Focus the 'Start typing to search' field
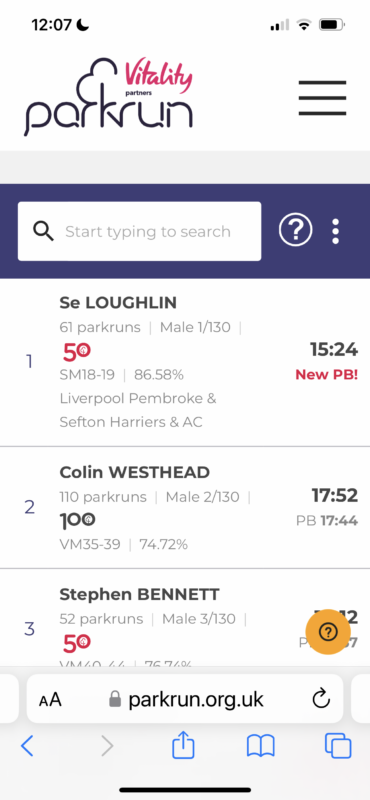 pyautogui.click(x=139, y=232)
